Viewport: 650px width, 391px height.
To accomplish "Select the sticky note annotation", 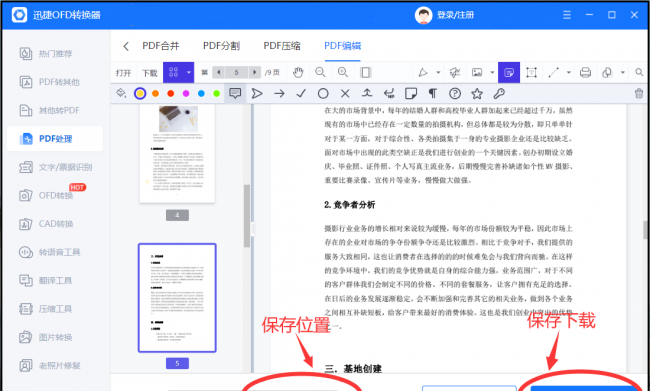I will tap(410, 94).
